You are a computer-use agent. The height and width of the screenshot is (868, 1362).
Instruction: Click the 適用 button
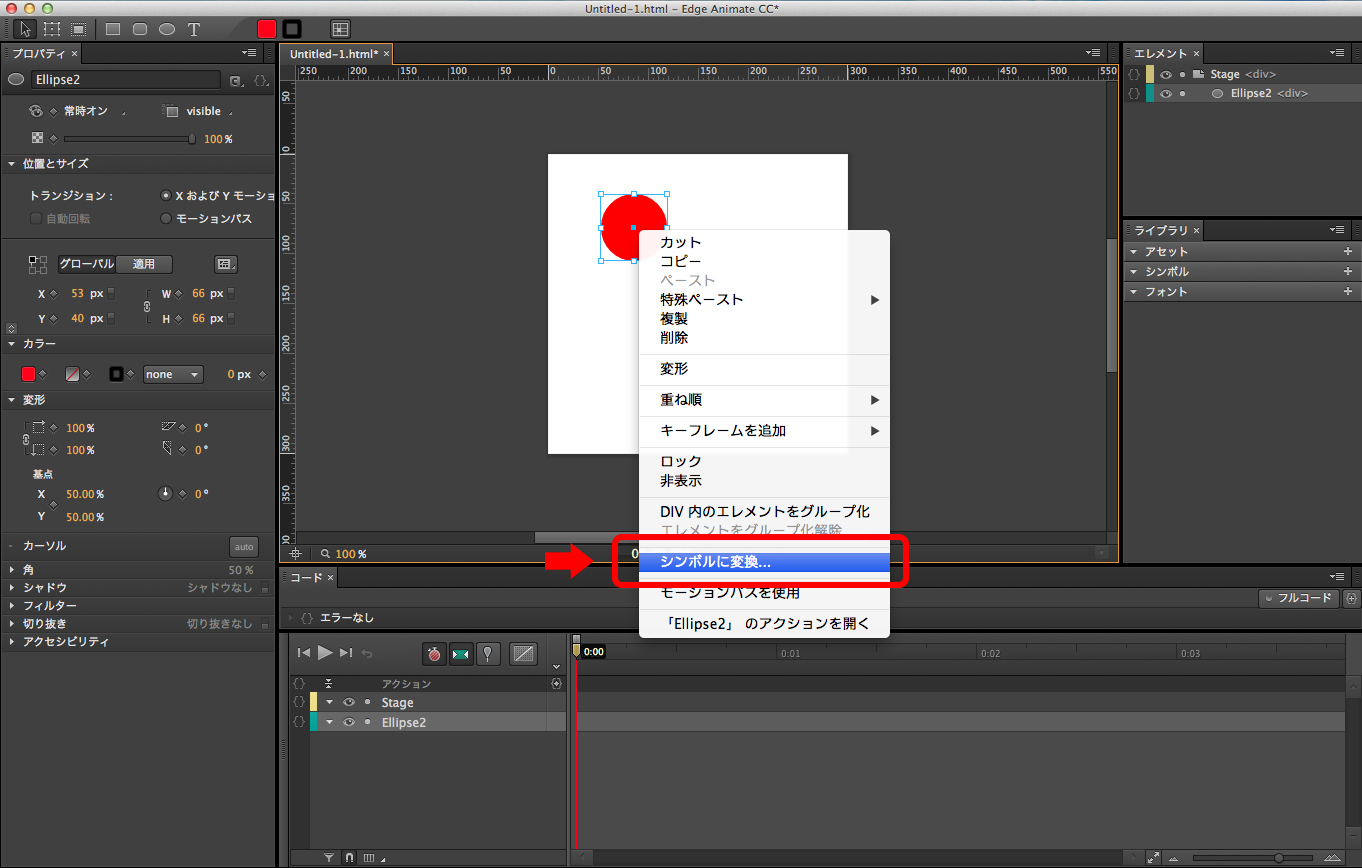pyautogui.click(x=144, y=264)
